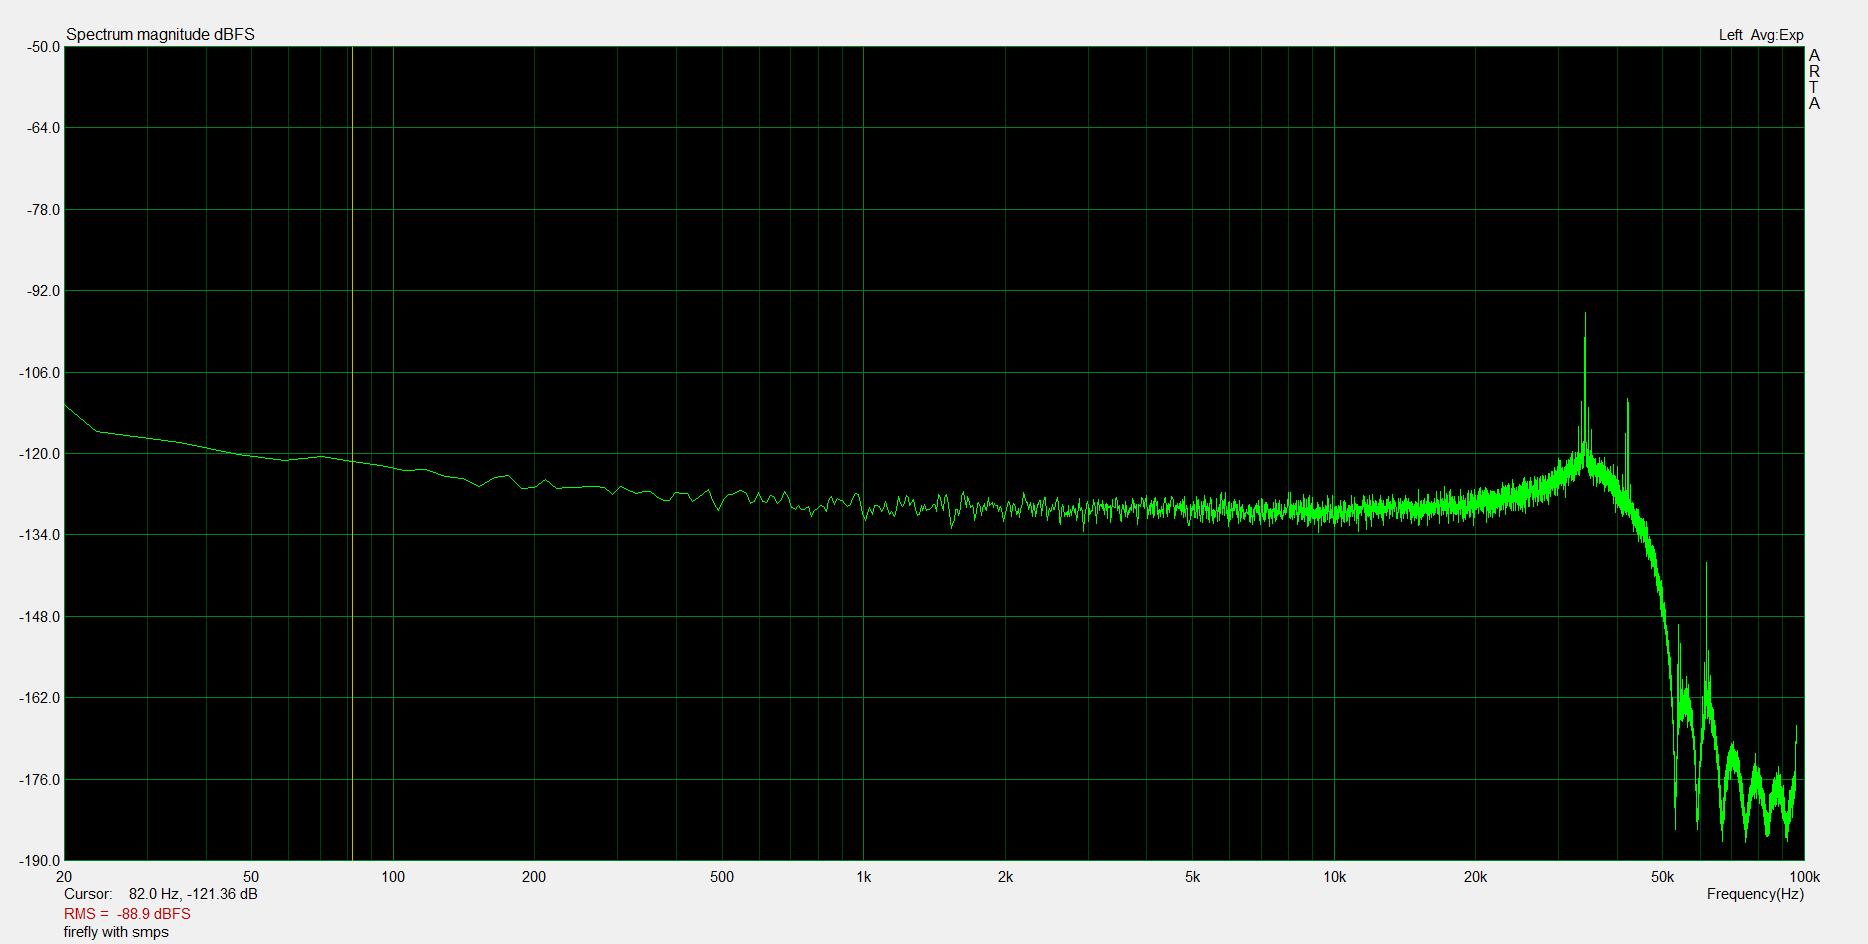
Task: Click the yellow cursor line at 82 Hz
Action: point(352,453)
